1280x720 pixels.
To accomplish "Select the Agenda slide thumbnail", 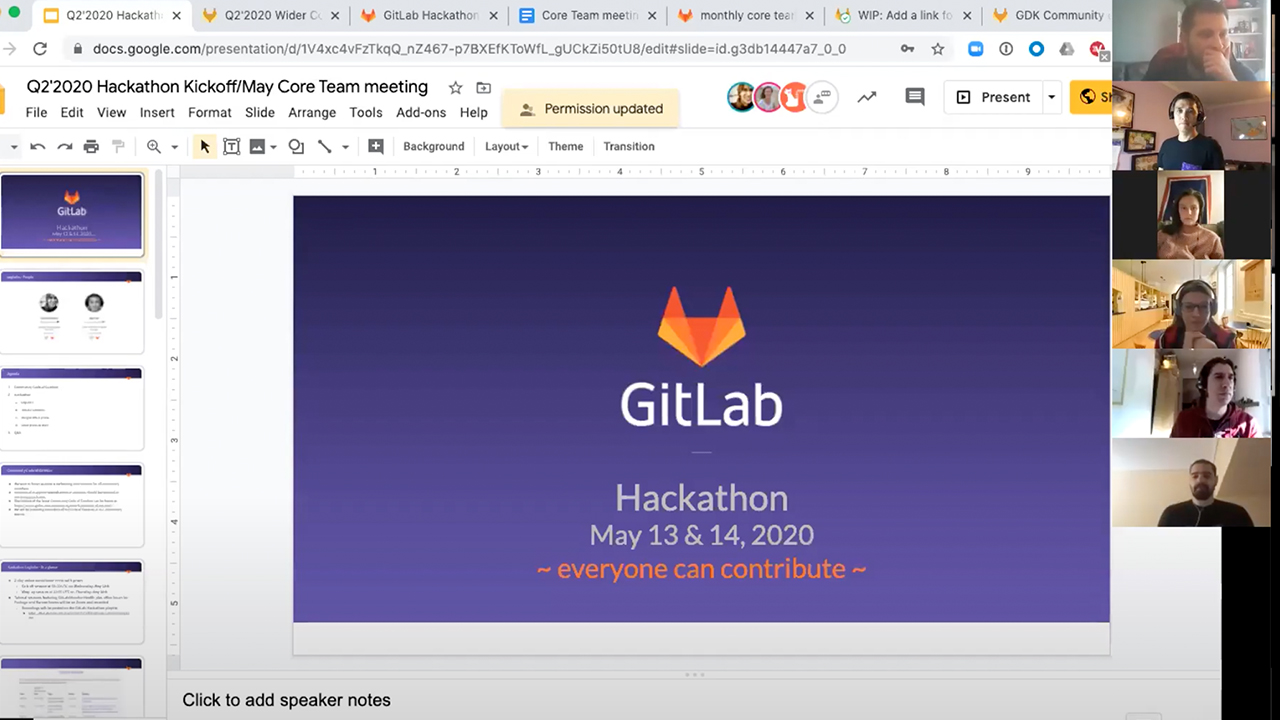I will pos(71,407).
